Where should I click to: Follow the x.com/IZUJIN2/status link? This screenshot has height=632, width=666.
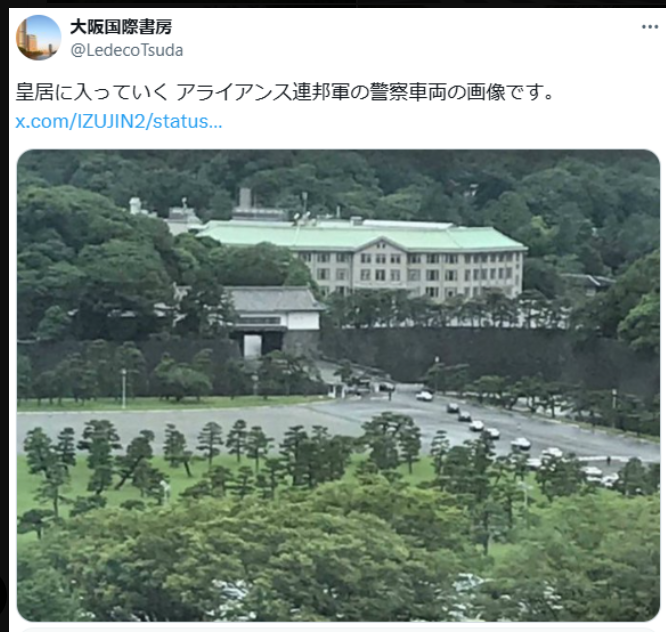click(119, 121)
